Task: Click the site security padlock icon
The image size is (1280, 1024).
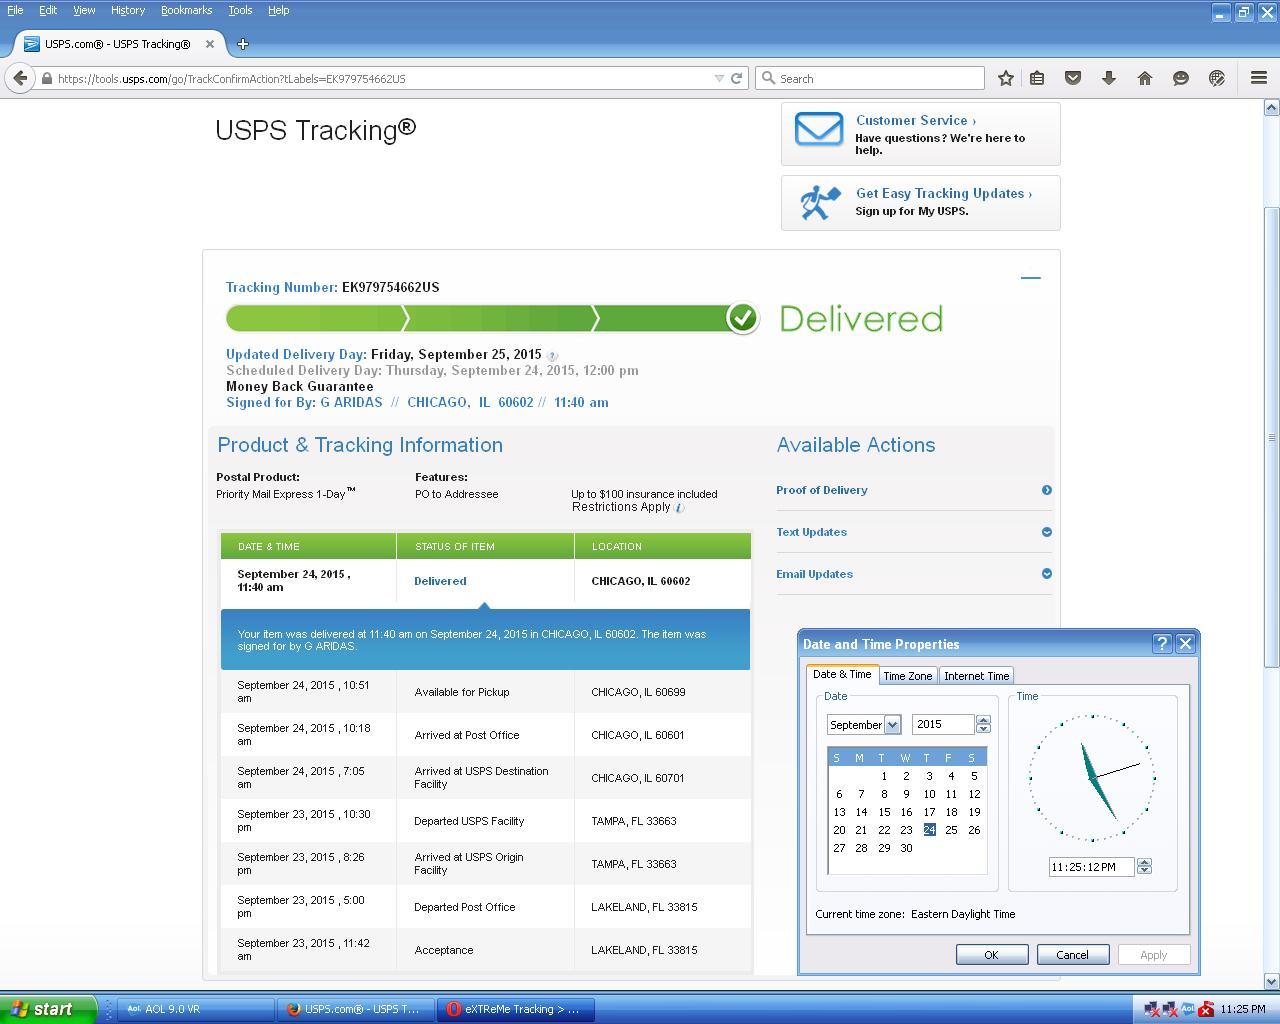Action: [46, 78]
